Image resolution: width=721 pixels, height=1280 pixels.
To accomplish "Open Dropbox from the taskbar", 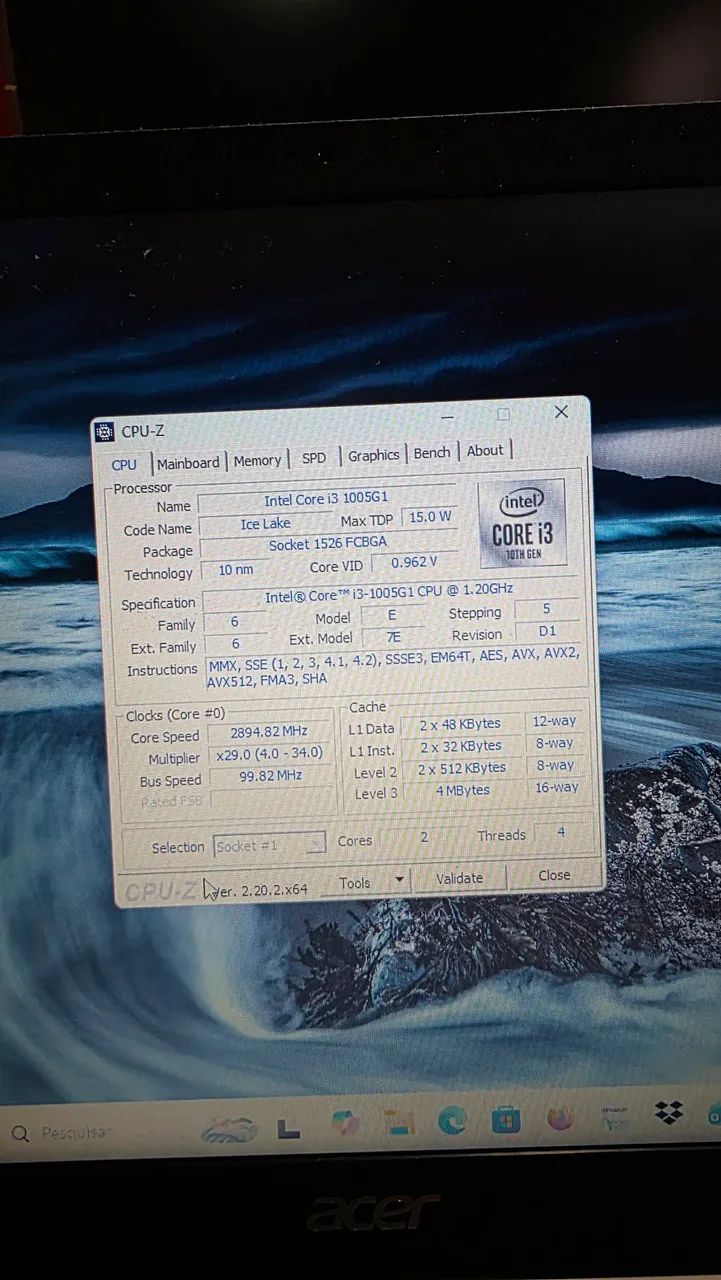I will point(668,1113).
